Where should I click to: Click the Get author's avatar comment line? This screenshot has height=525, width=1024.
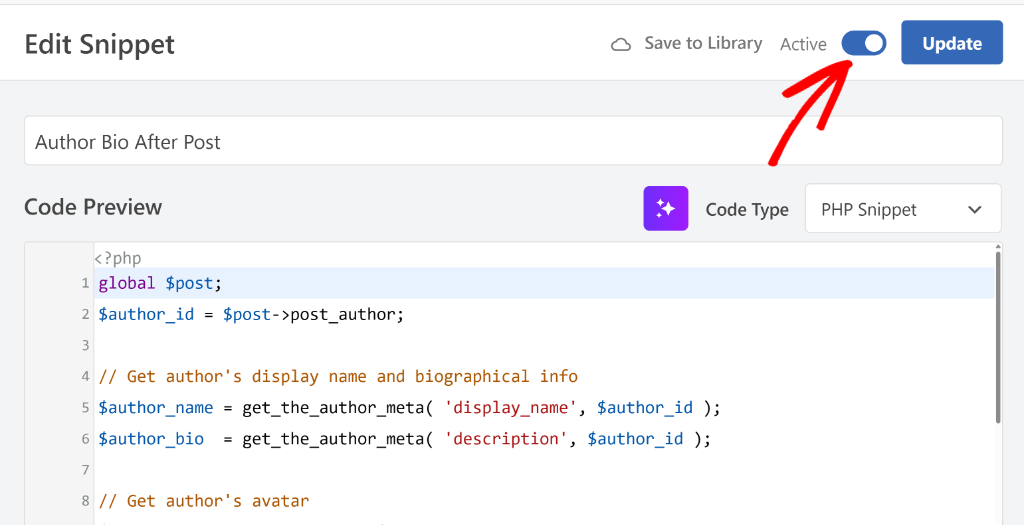tap(203, 500)
